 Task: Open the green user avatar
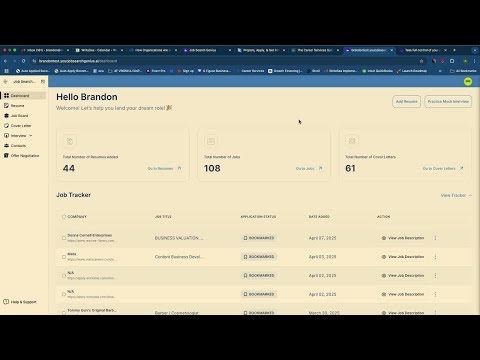468,81
